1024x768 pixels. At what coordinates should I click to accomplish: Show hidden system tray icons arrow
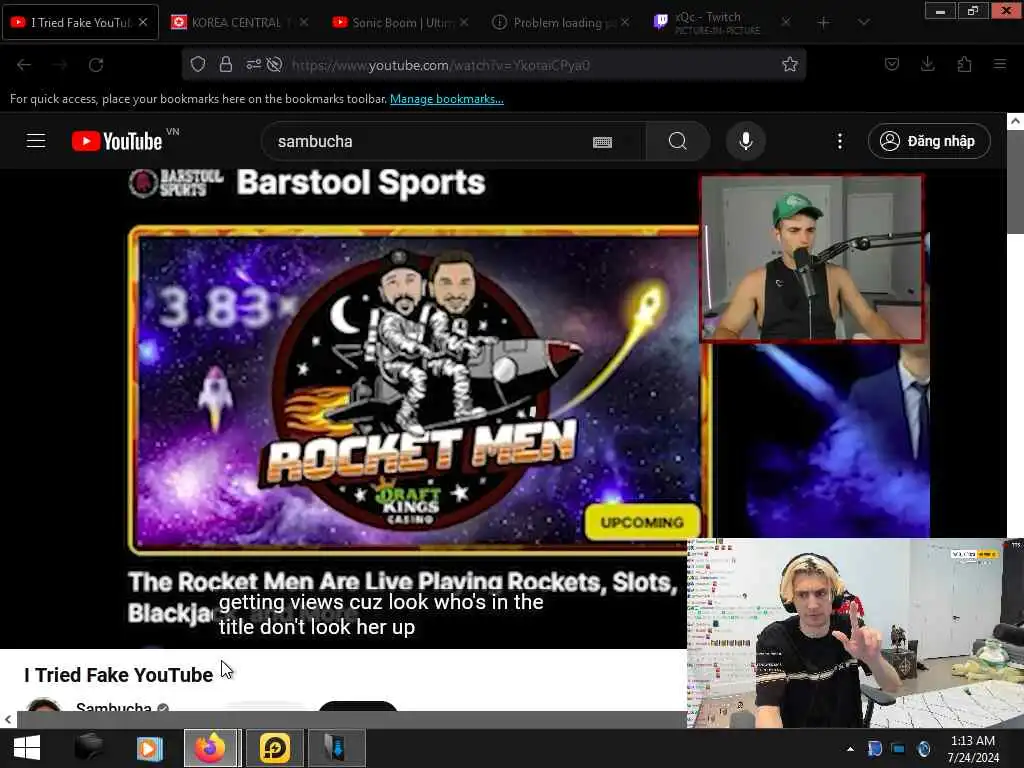[x=850, y=749]
